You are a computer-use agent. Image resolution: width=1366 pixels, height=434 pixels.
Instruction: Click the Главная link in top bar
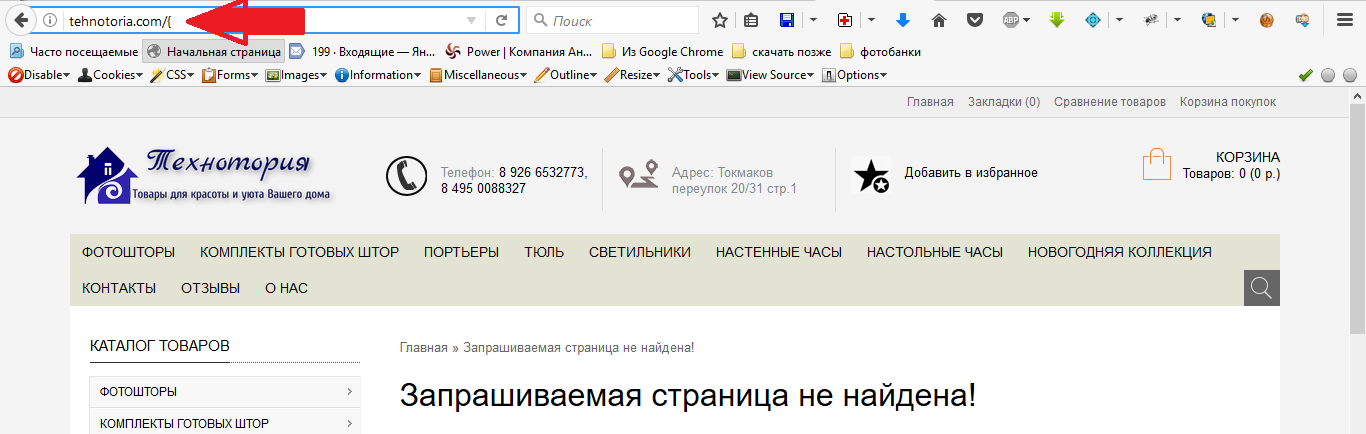tap(930, 102)
